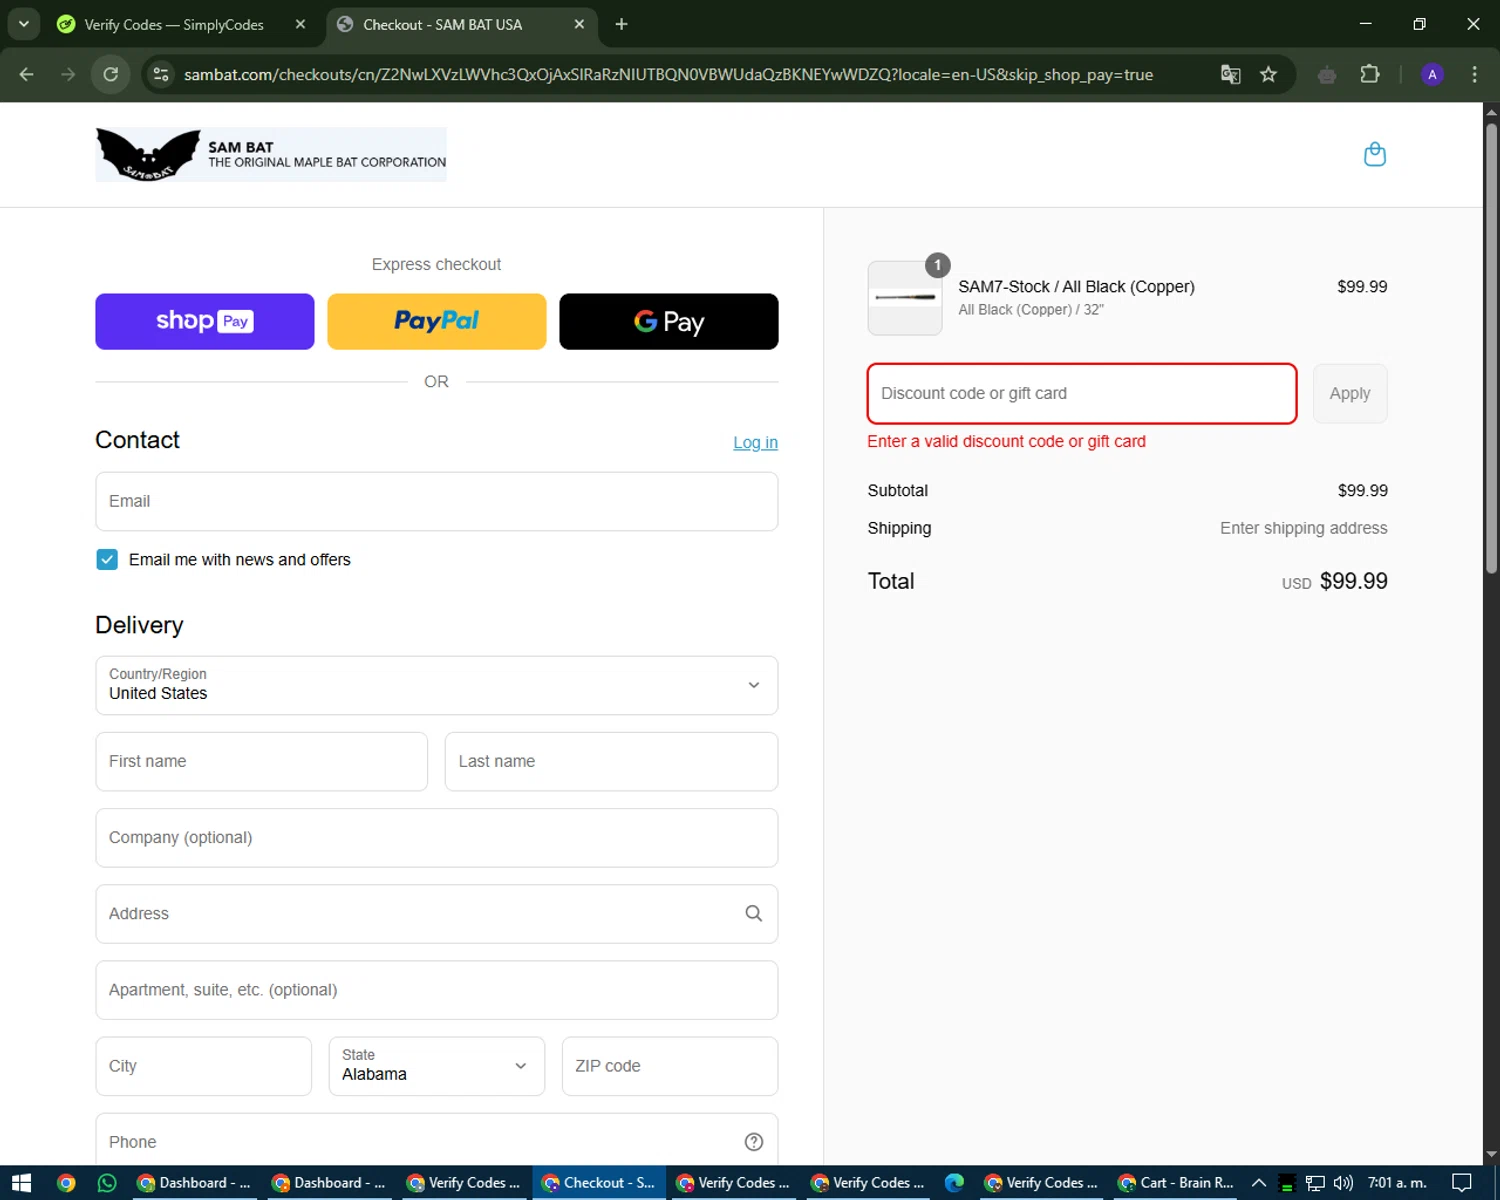Focus the First name field
The image size is (1500, 1200).
(x=262, y=761)
